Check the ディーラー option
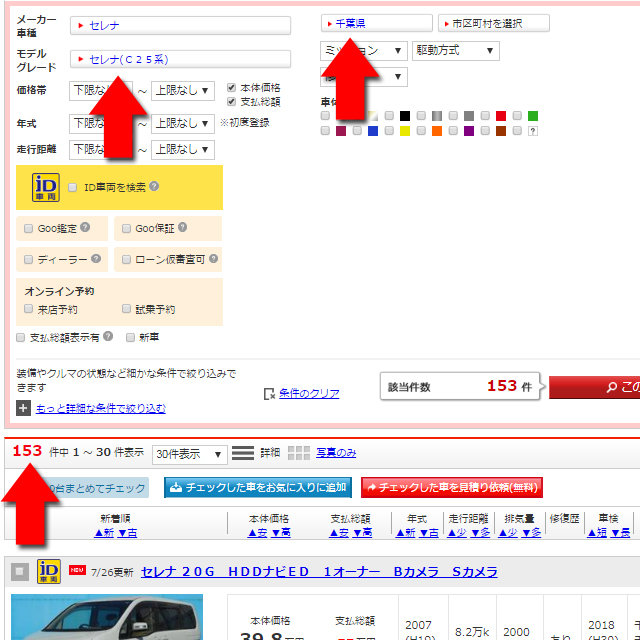Viewport: 640px width, 640px height. [x=28, y=259]
